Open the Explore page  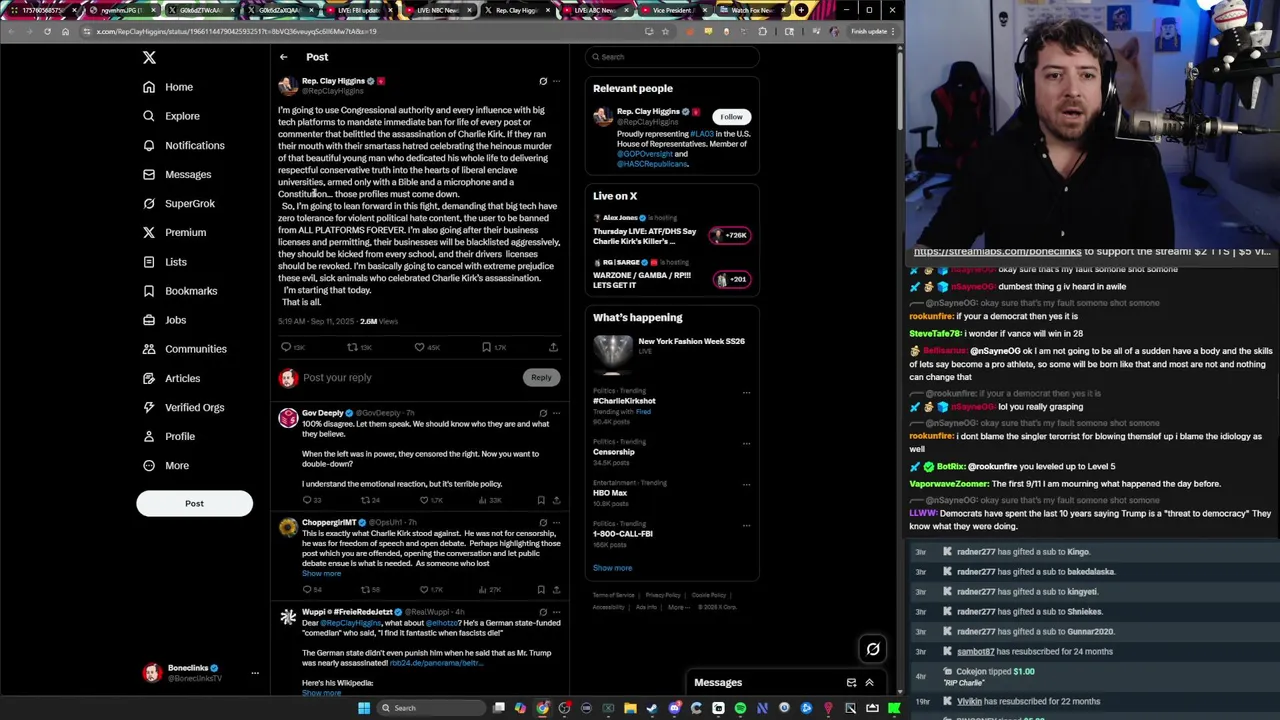click(171, 116)
